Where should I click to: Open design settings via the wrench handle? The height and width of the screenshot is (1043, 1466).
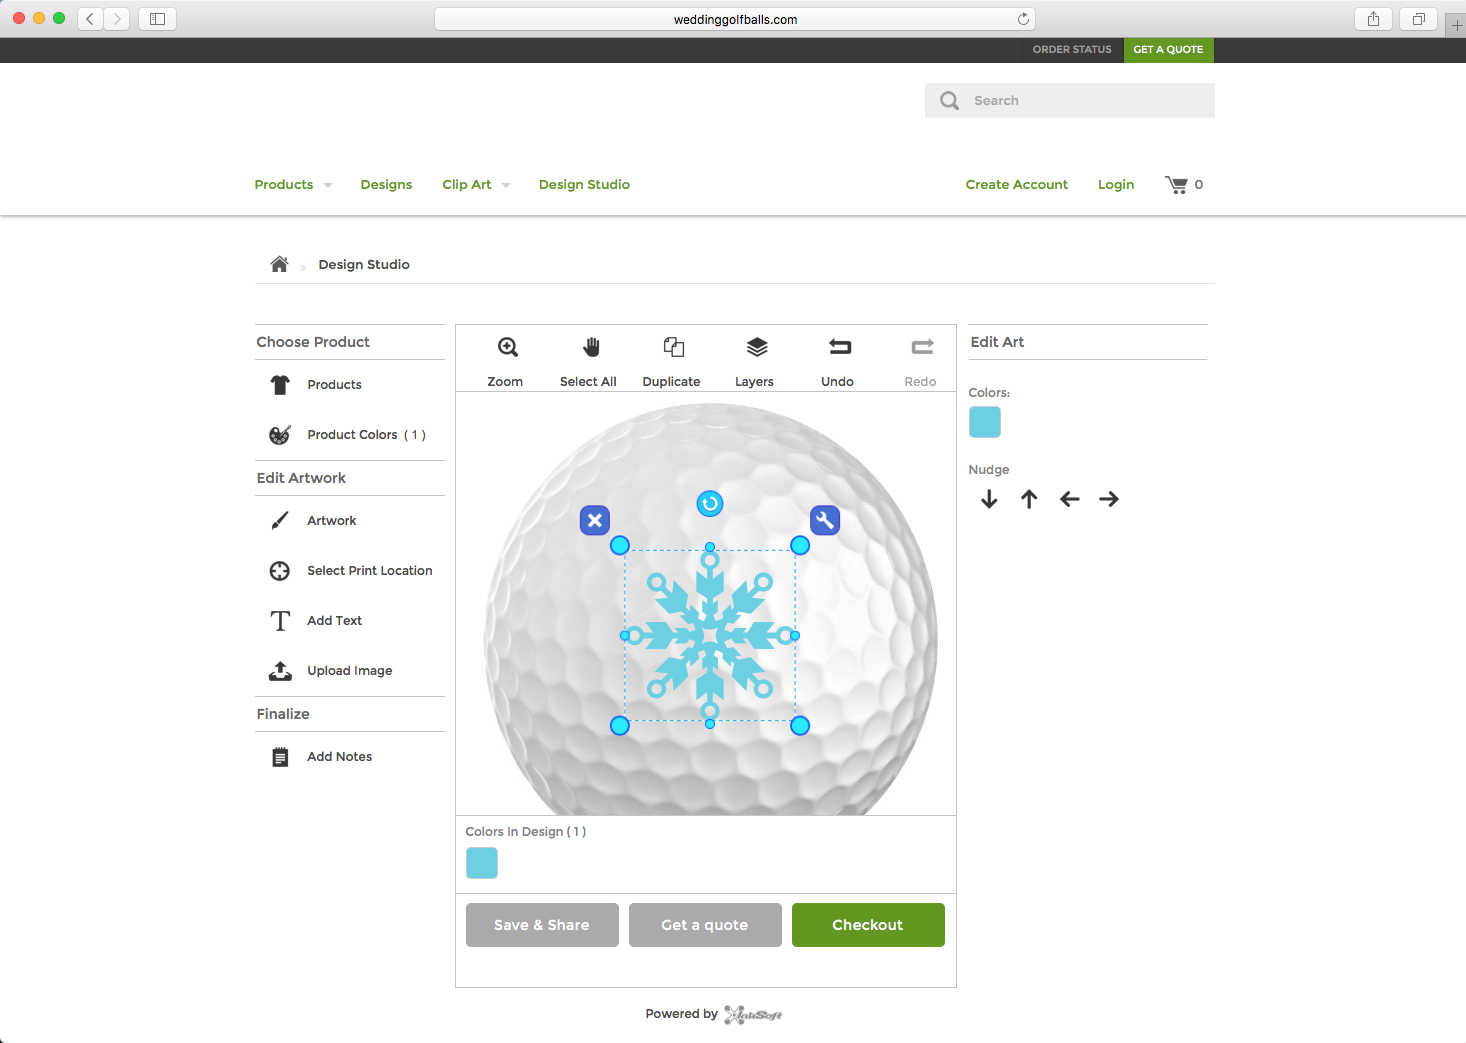pyautogui.click(x=825, y=520)
